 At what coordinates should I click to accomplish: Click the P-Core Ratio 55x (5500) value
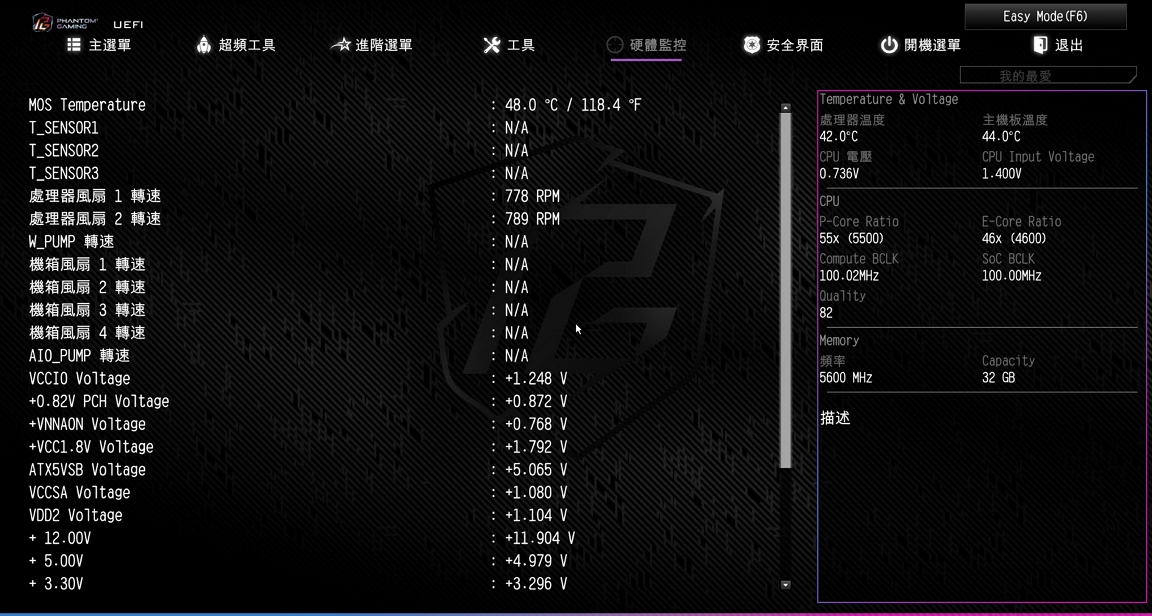pos(852,238)
